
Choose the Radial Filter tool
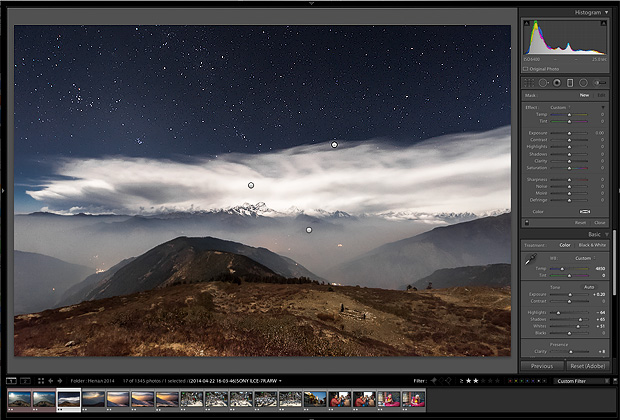point(583,83)
